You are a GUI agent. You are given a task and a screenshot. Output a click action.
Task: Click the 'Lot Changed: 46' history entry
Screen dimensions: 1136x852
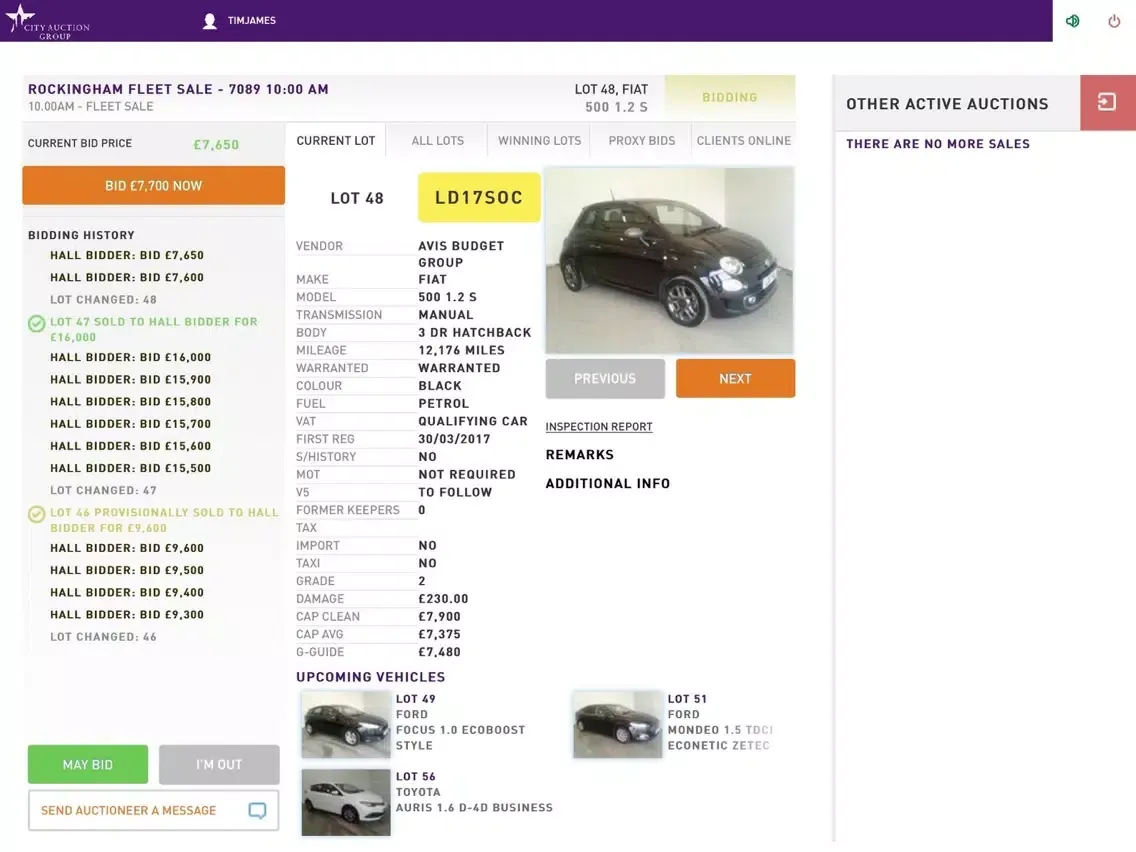coord(104,637)
